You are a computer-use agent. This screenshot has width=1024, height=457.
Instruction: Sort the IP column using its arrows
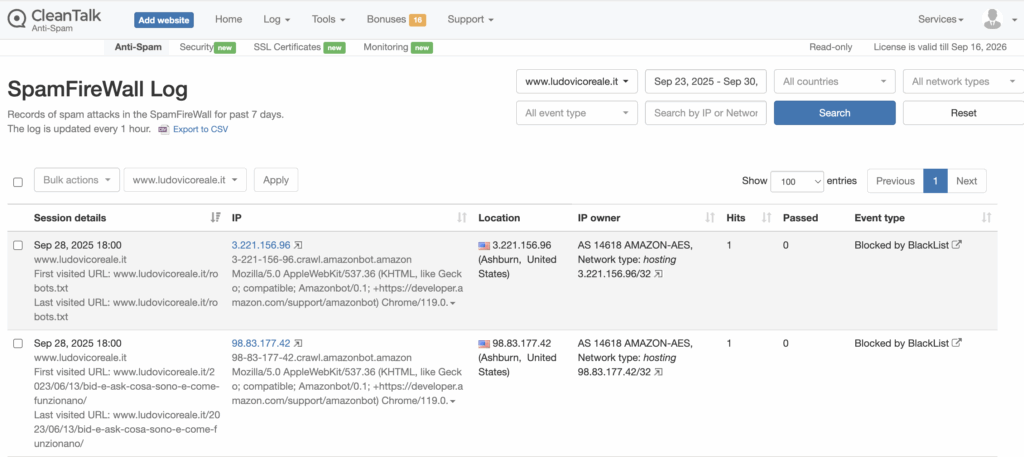tap(462, 218)
